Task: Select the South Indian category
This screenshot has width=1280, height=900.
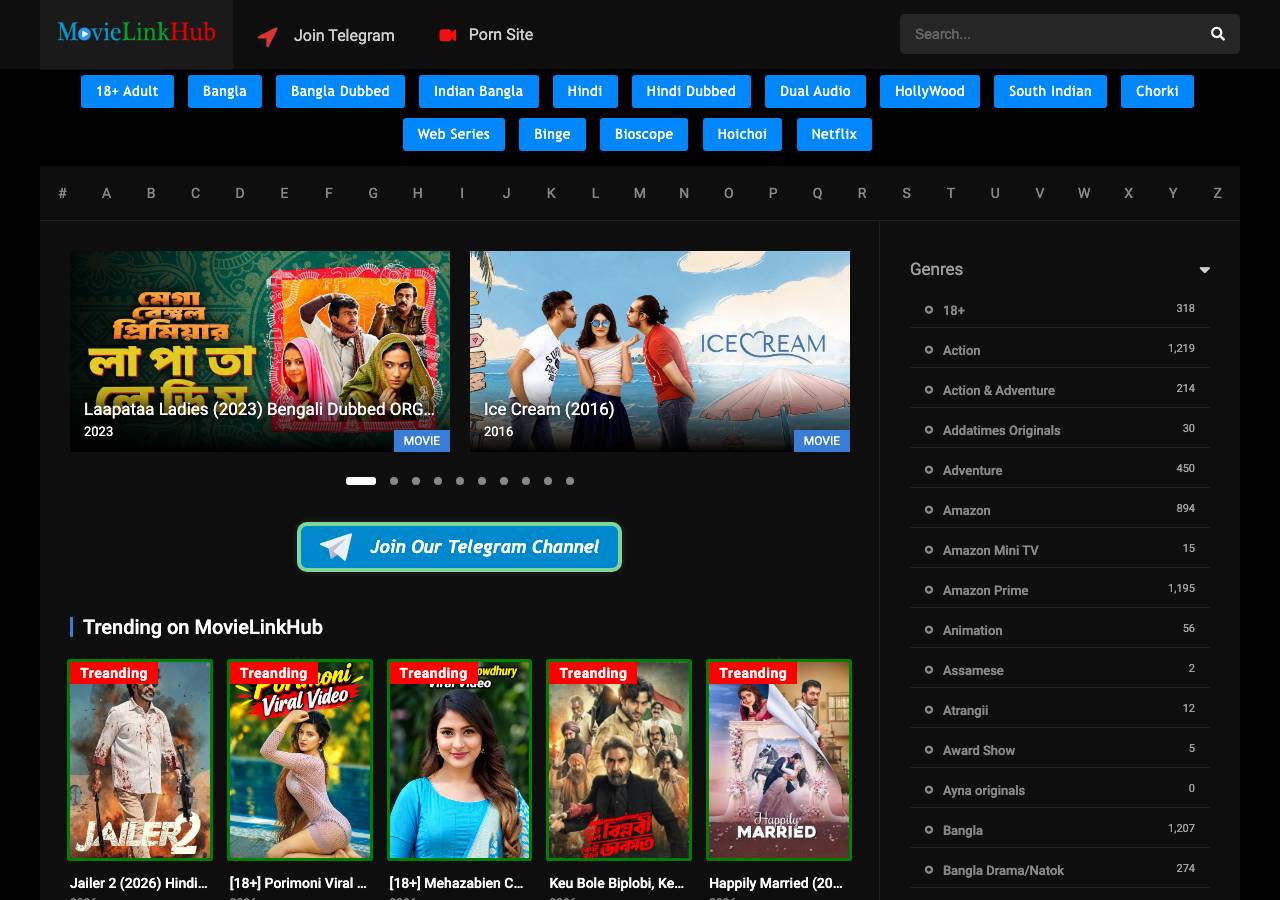Action: pyautogui.click(x=1050, y=91)
